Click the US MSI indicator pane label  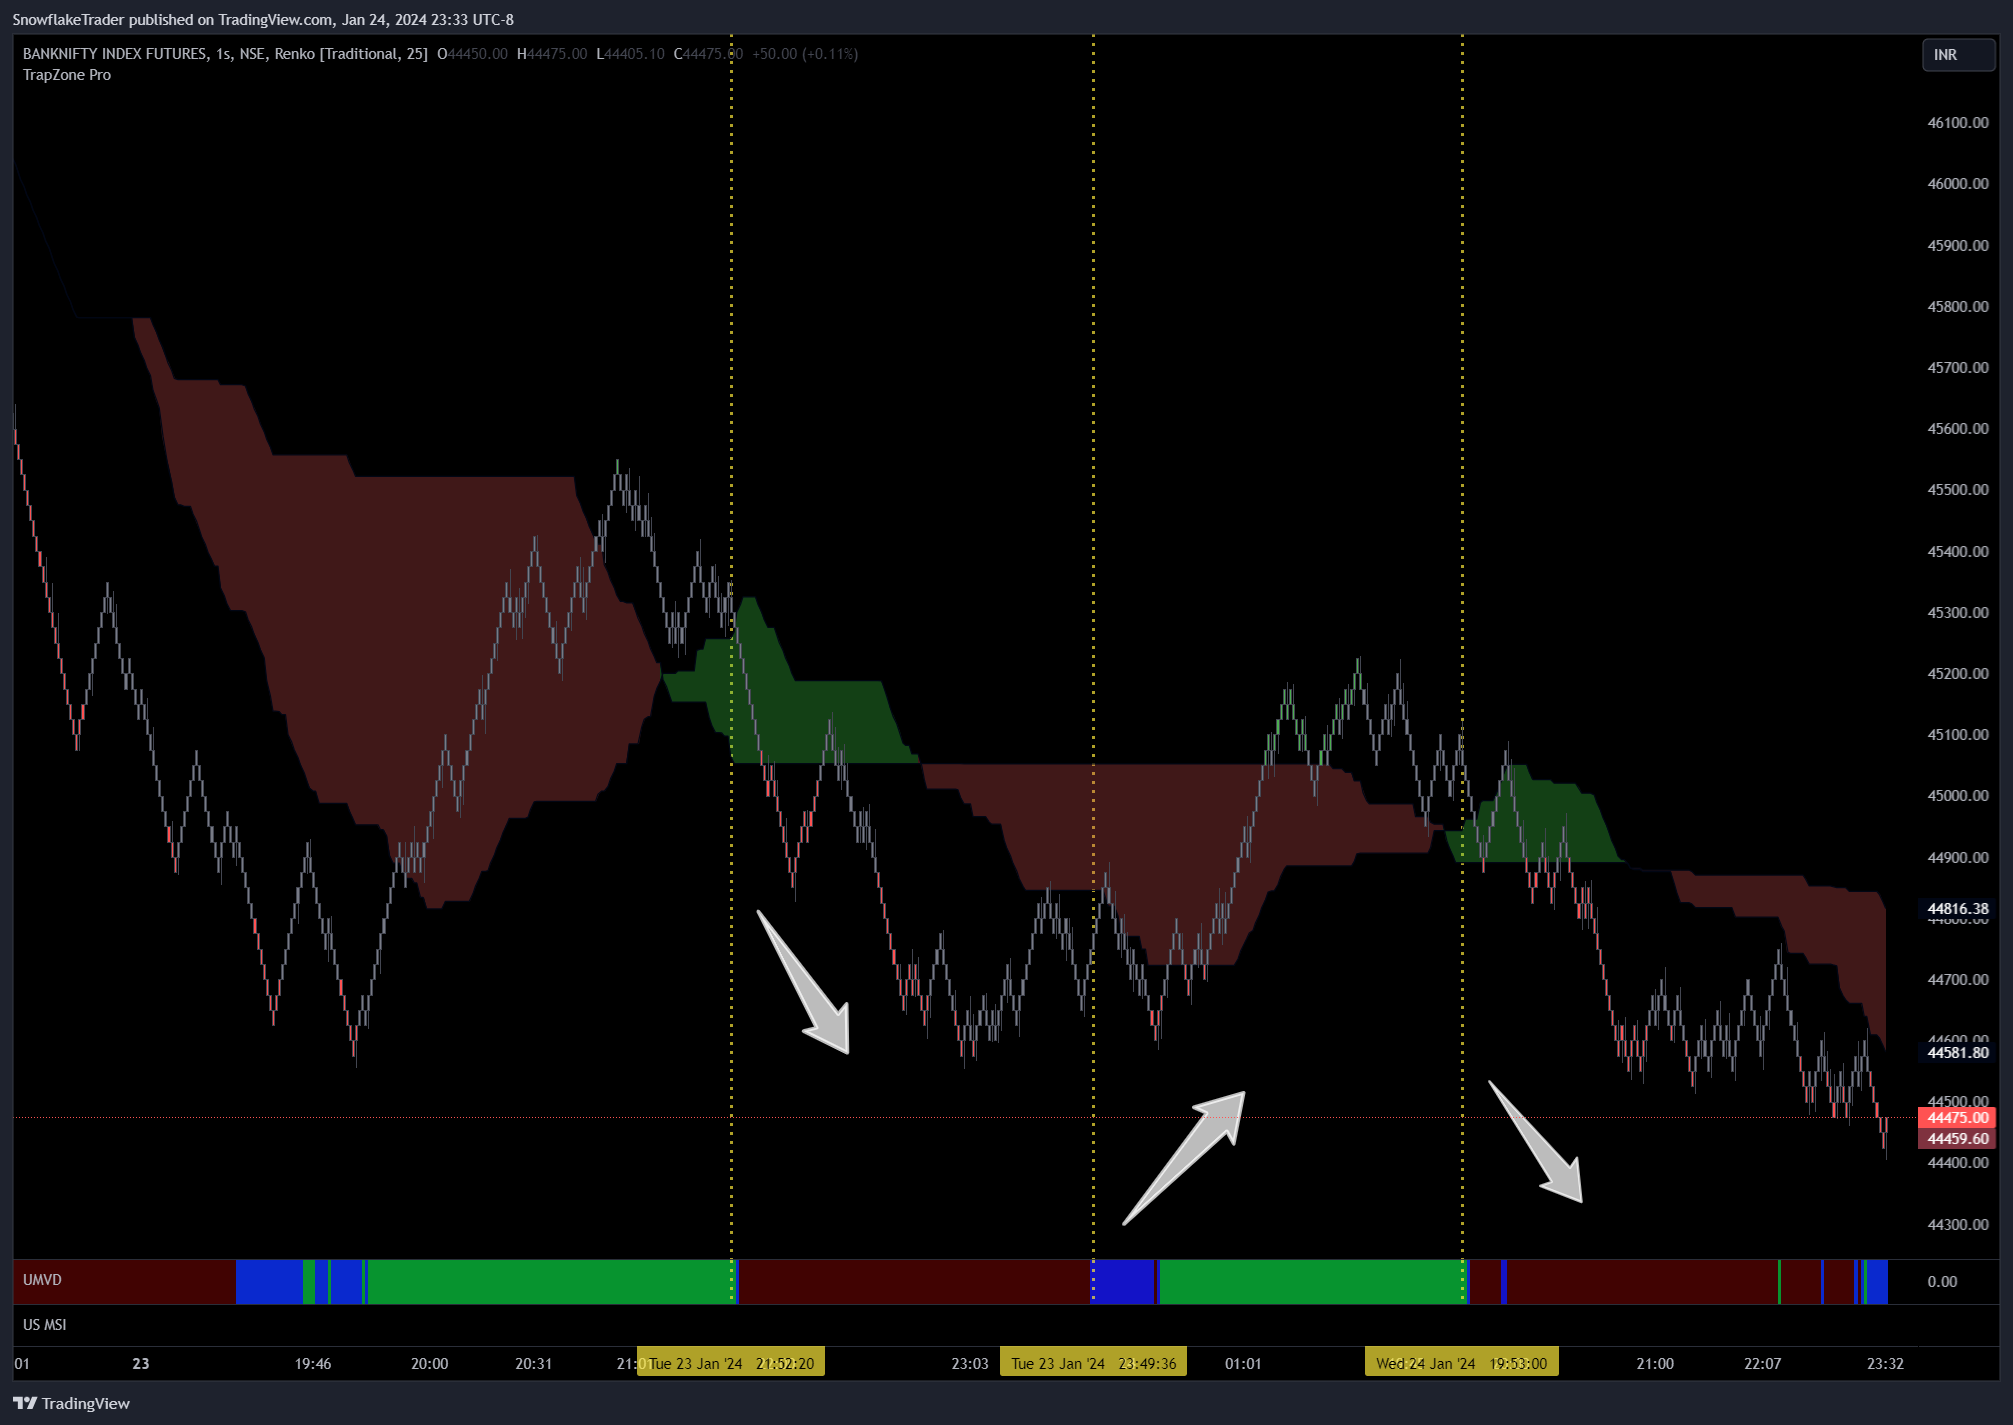point(45,1325)
